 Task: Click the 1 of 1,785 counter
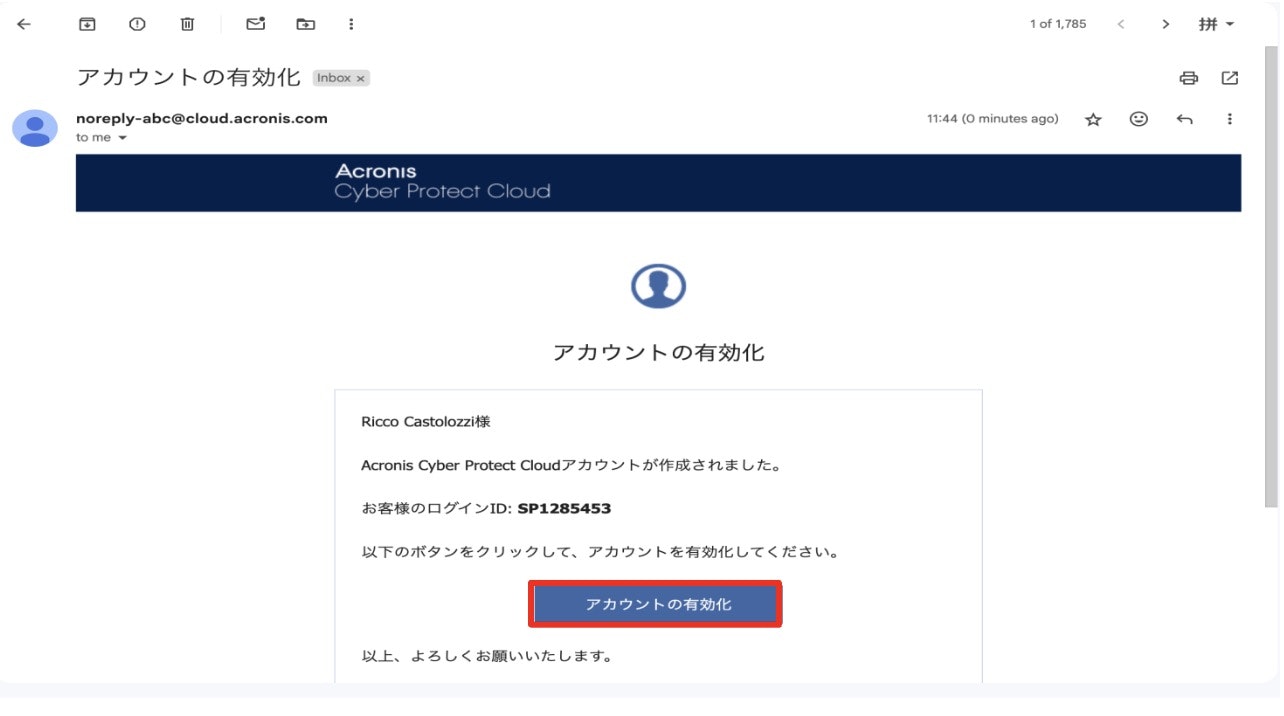tap(1058, 24)
